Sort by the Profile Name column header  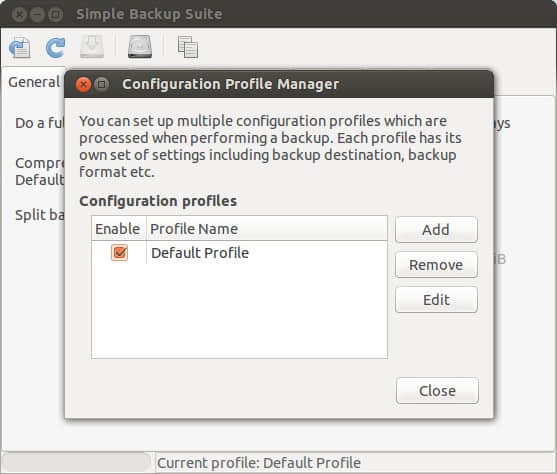tap(267, 228)
